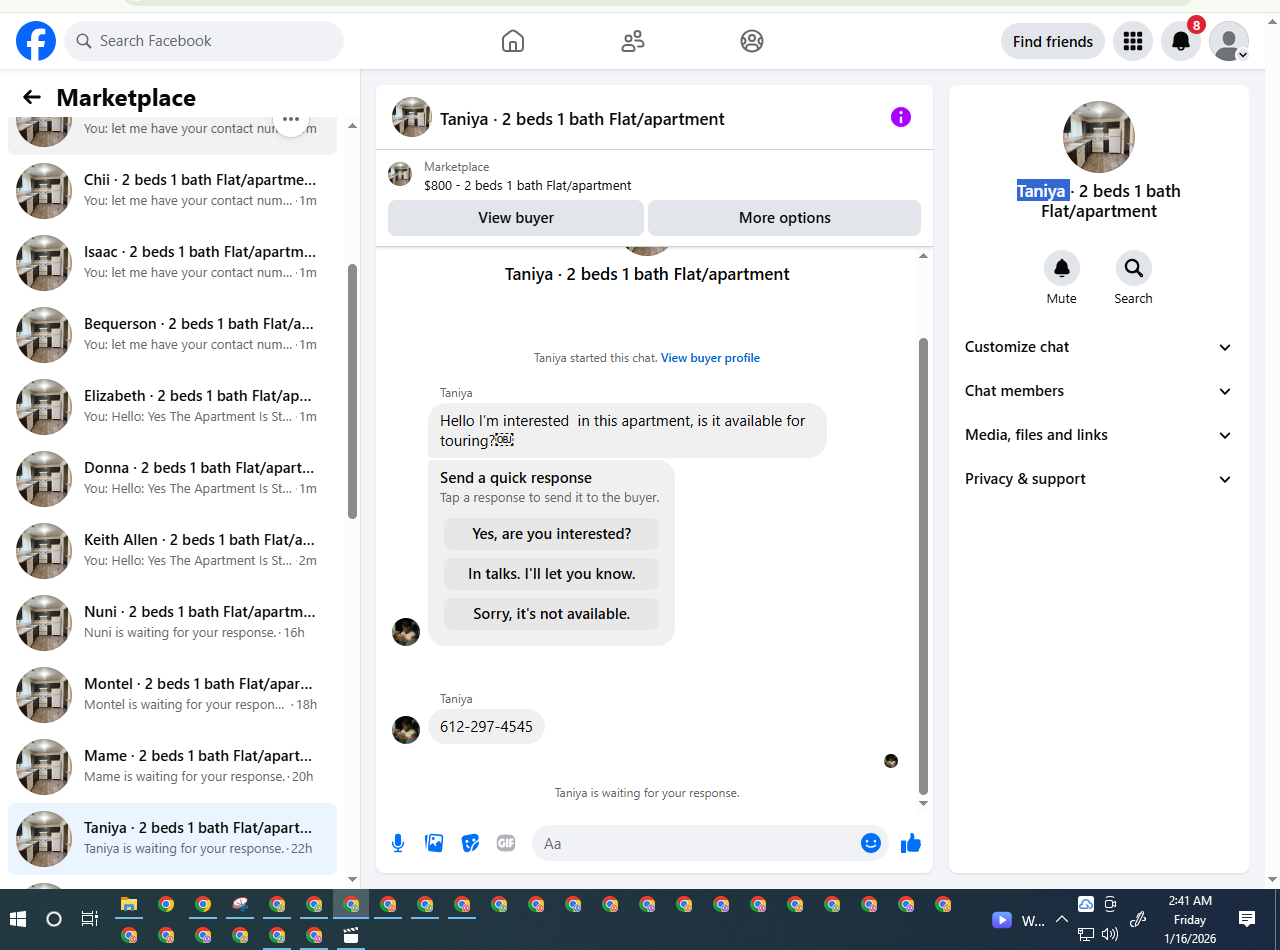
Task: Click the message input field 'Aa'
Action: click(695, 843)
